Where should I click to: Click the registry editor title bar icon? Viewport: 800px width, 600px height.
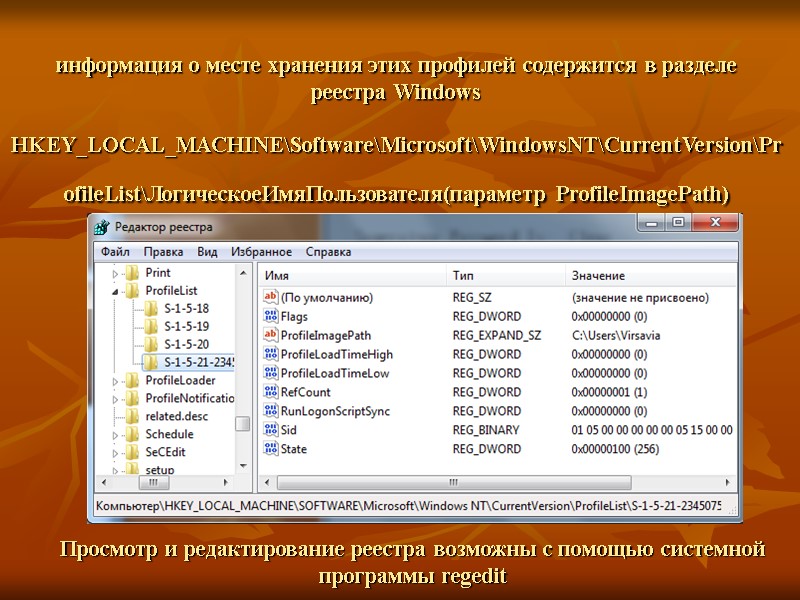[102, 227]
